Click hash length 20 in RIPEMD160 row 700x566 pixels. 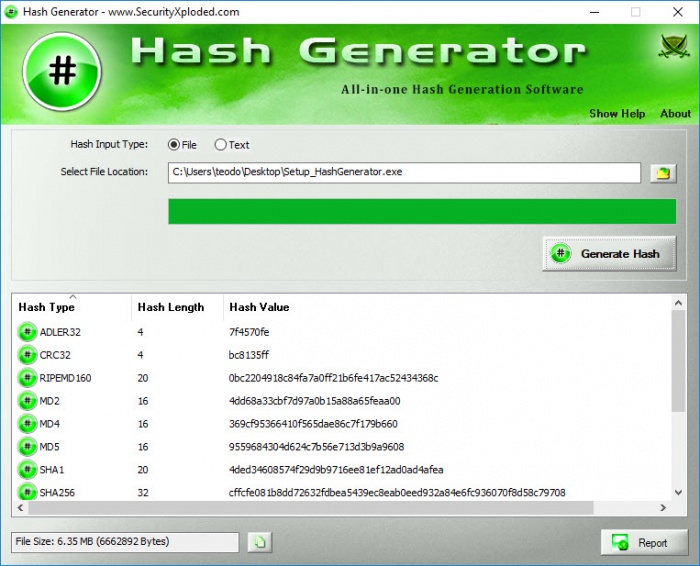pos(143,378)
